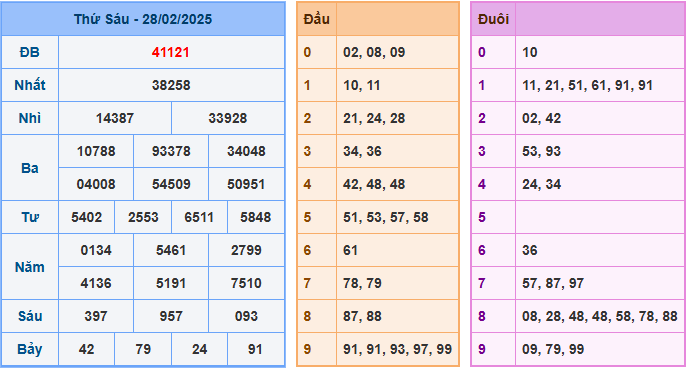Click the Nhất row label

[x=30, y=85]
